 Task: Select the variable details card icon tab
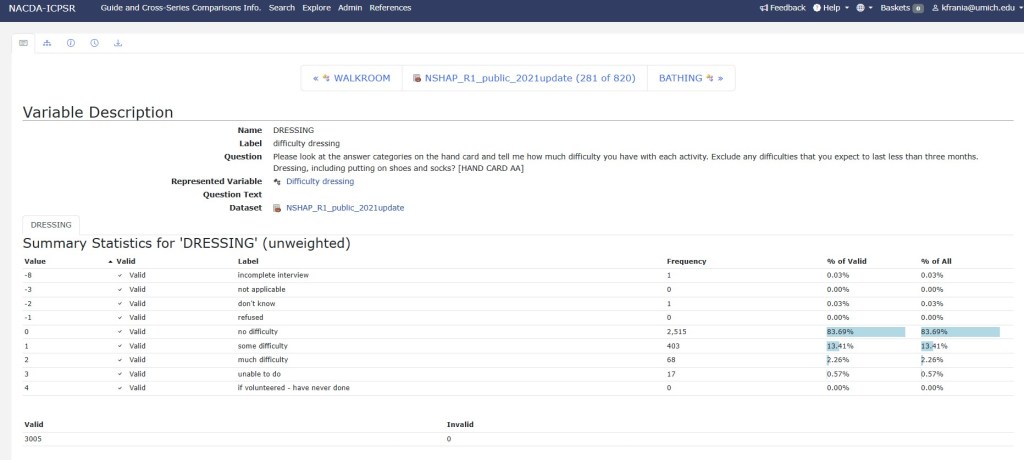tap(24, 44)
